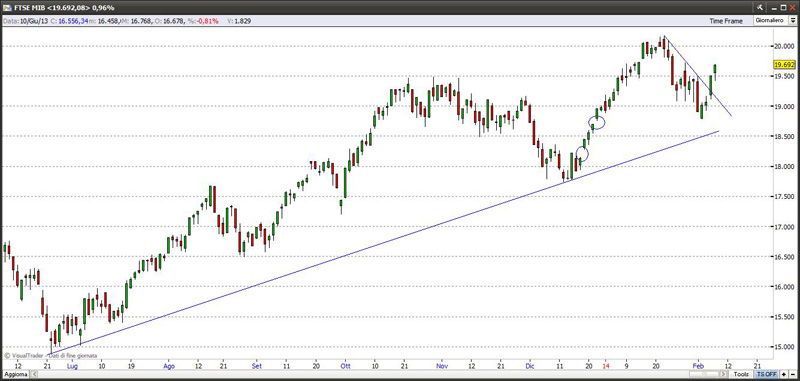Toggle the TS OFF trading system switch
The image size is (800, 381).
coord(766,374)
